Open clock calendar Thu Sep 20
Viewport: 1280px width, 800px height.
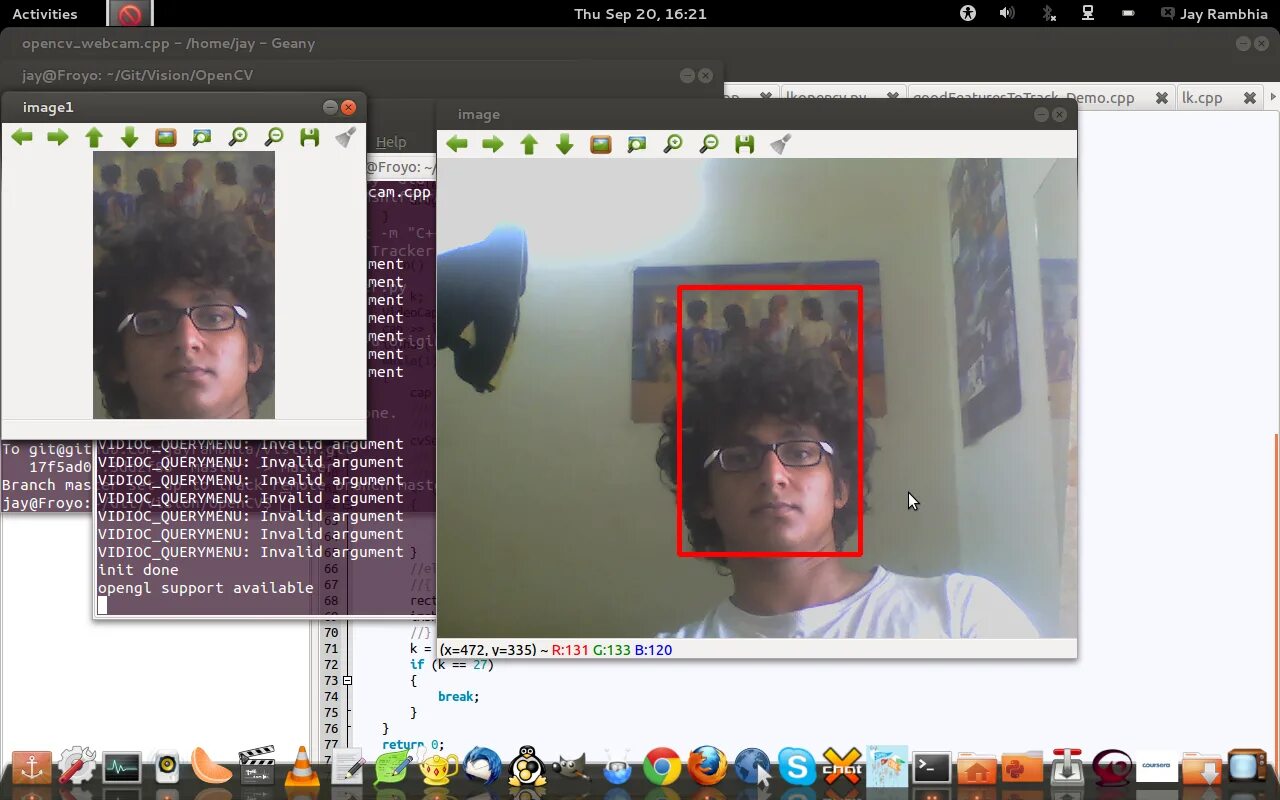[x=640, y=14]
